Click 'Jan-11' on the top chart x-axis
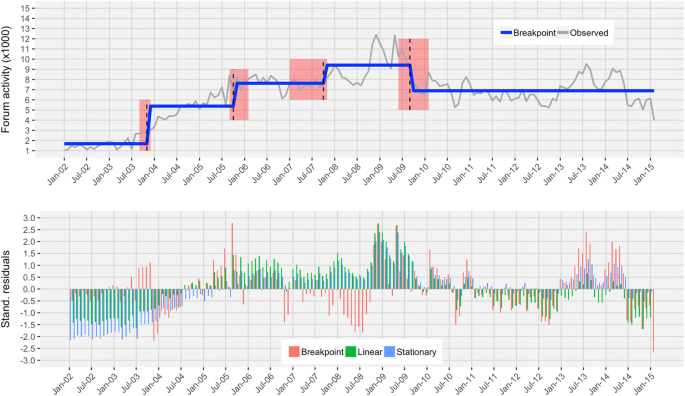This screenshot has height=396, width=685. [464, 174]
